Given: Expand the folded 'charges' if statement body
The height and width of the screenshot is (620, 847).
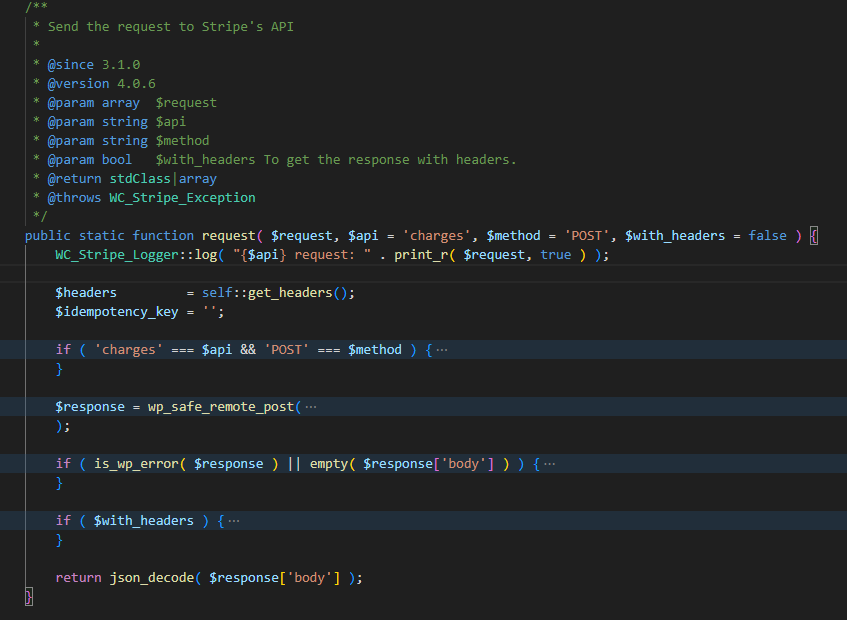Looking at the screenshot, I should coord(440,349).
